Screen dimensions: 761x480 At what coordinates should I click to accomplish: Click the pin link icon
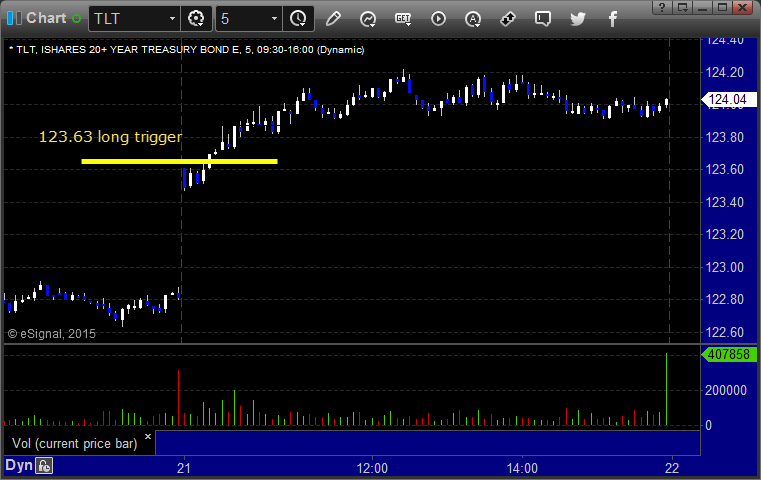(x=508, y=19)
